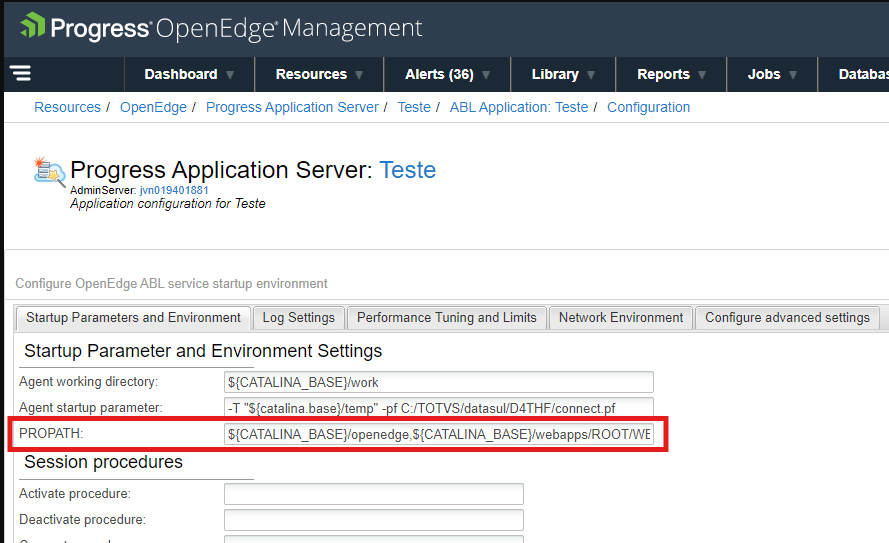
Task: Switch to Log Settings tab
Action: coord(298,317)
